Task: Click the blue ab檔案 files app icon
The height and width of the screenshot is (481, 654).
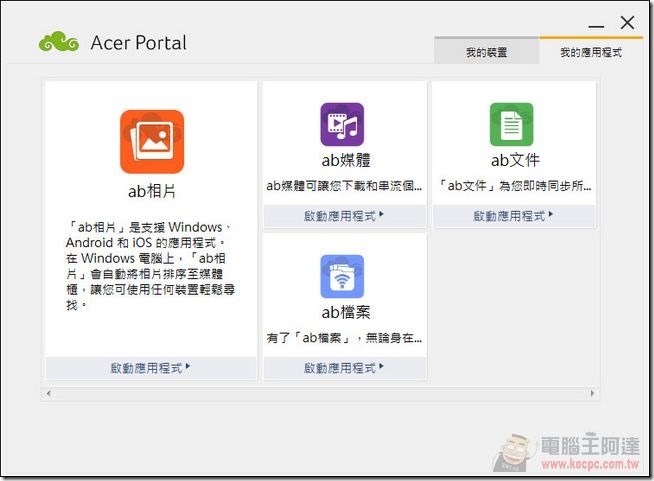Action: point(342,276)
